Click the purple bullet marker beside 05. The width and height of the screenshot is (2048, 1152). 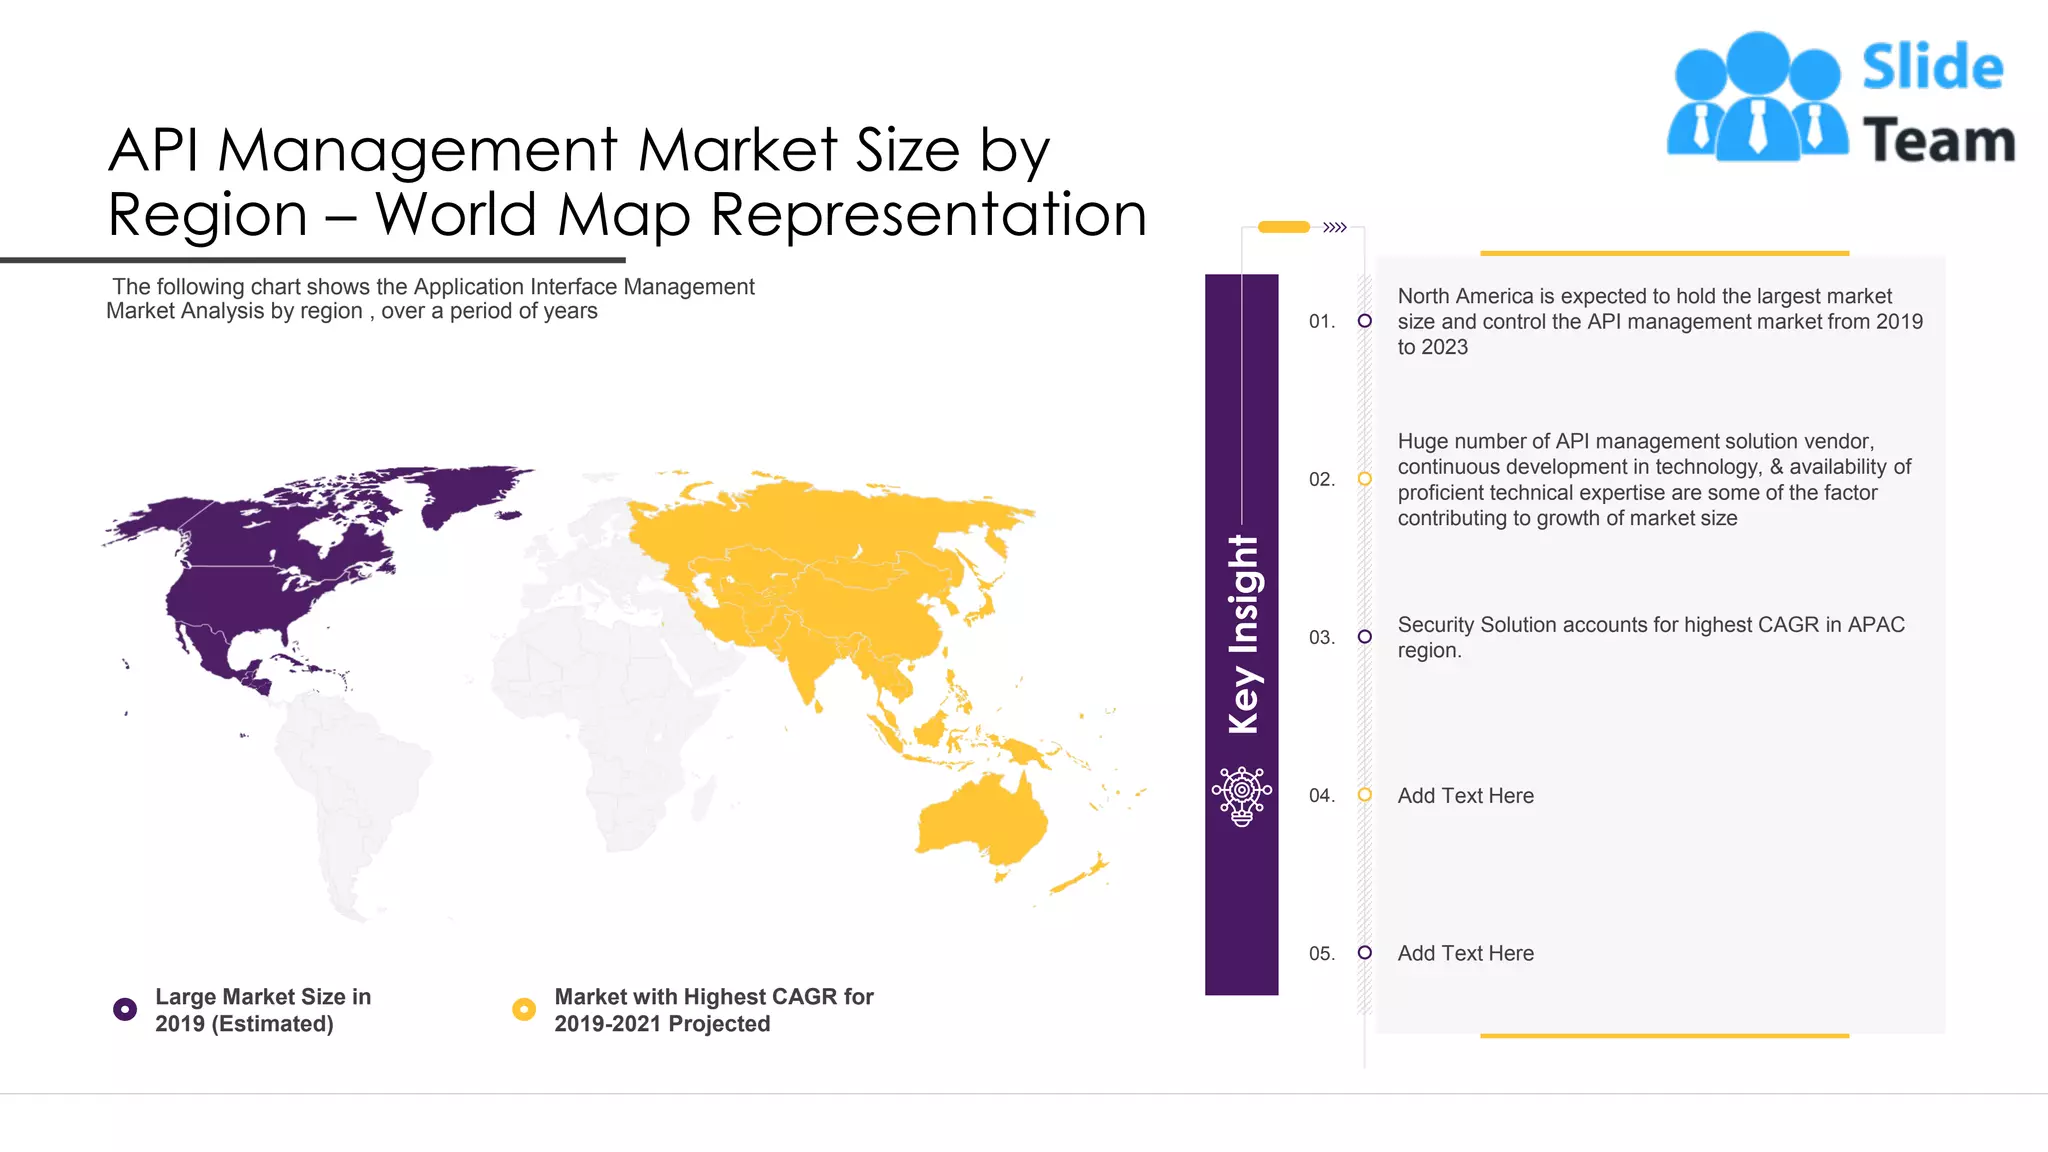[x=1364, y=953]
